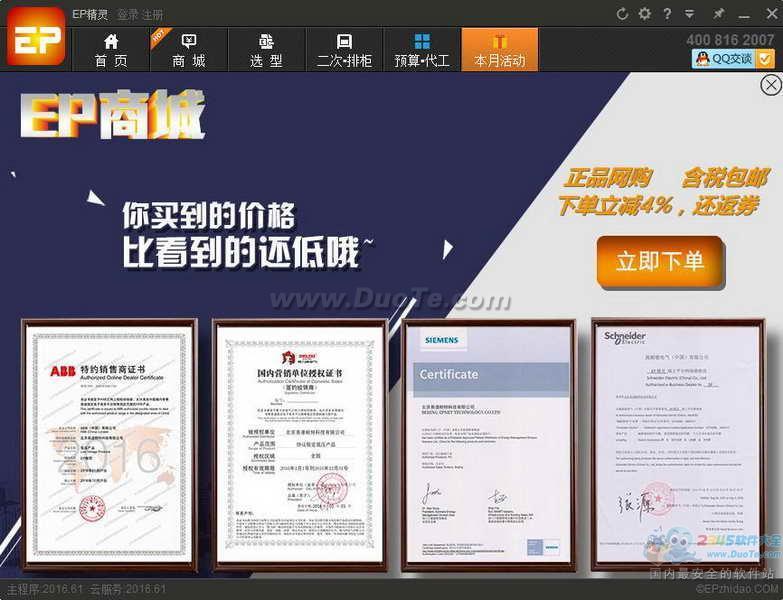Minimize the EP精灵 window

(745, 15)
